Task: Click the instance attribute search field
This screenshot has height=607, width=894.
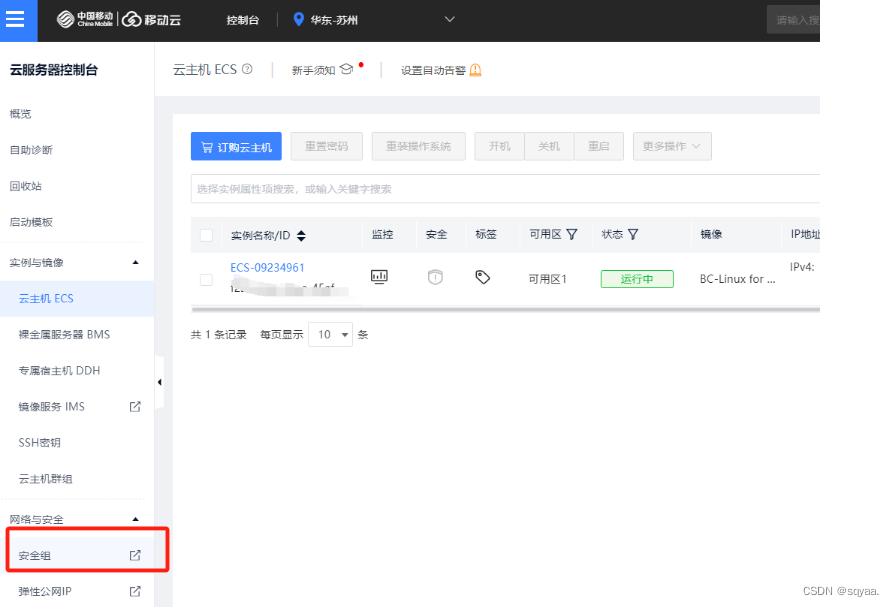Action: click(x=500, y=188)
